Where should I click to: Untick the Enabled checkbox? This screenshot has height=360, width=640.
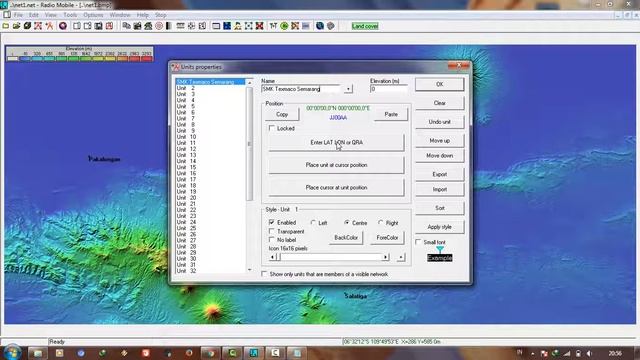coord(272,222)
